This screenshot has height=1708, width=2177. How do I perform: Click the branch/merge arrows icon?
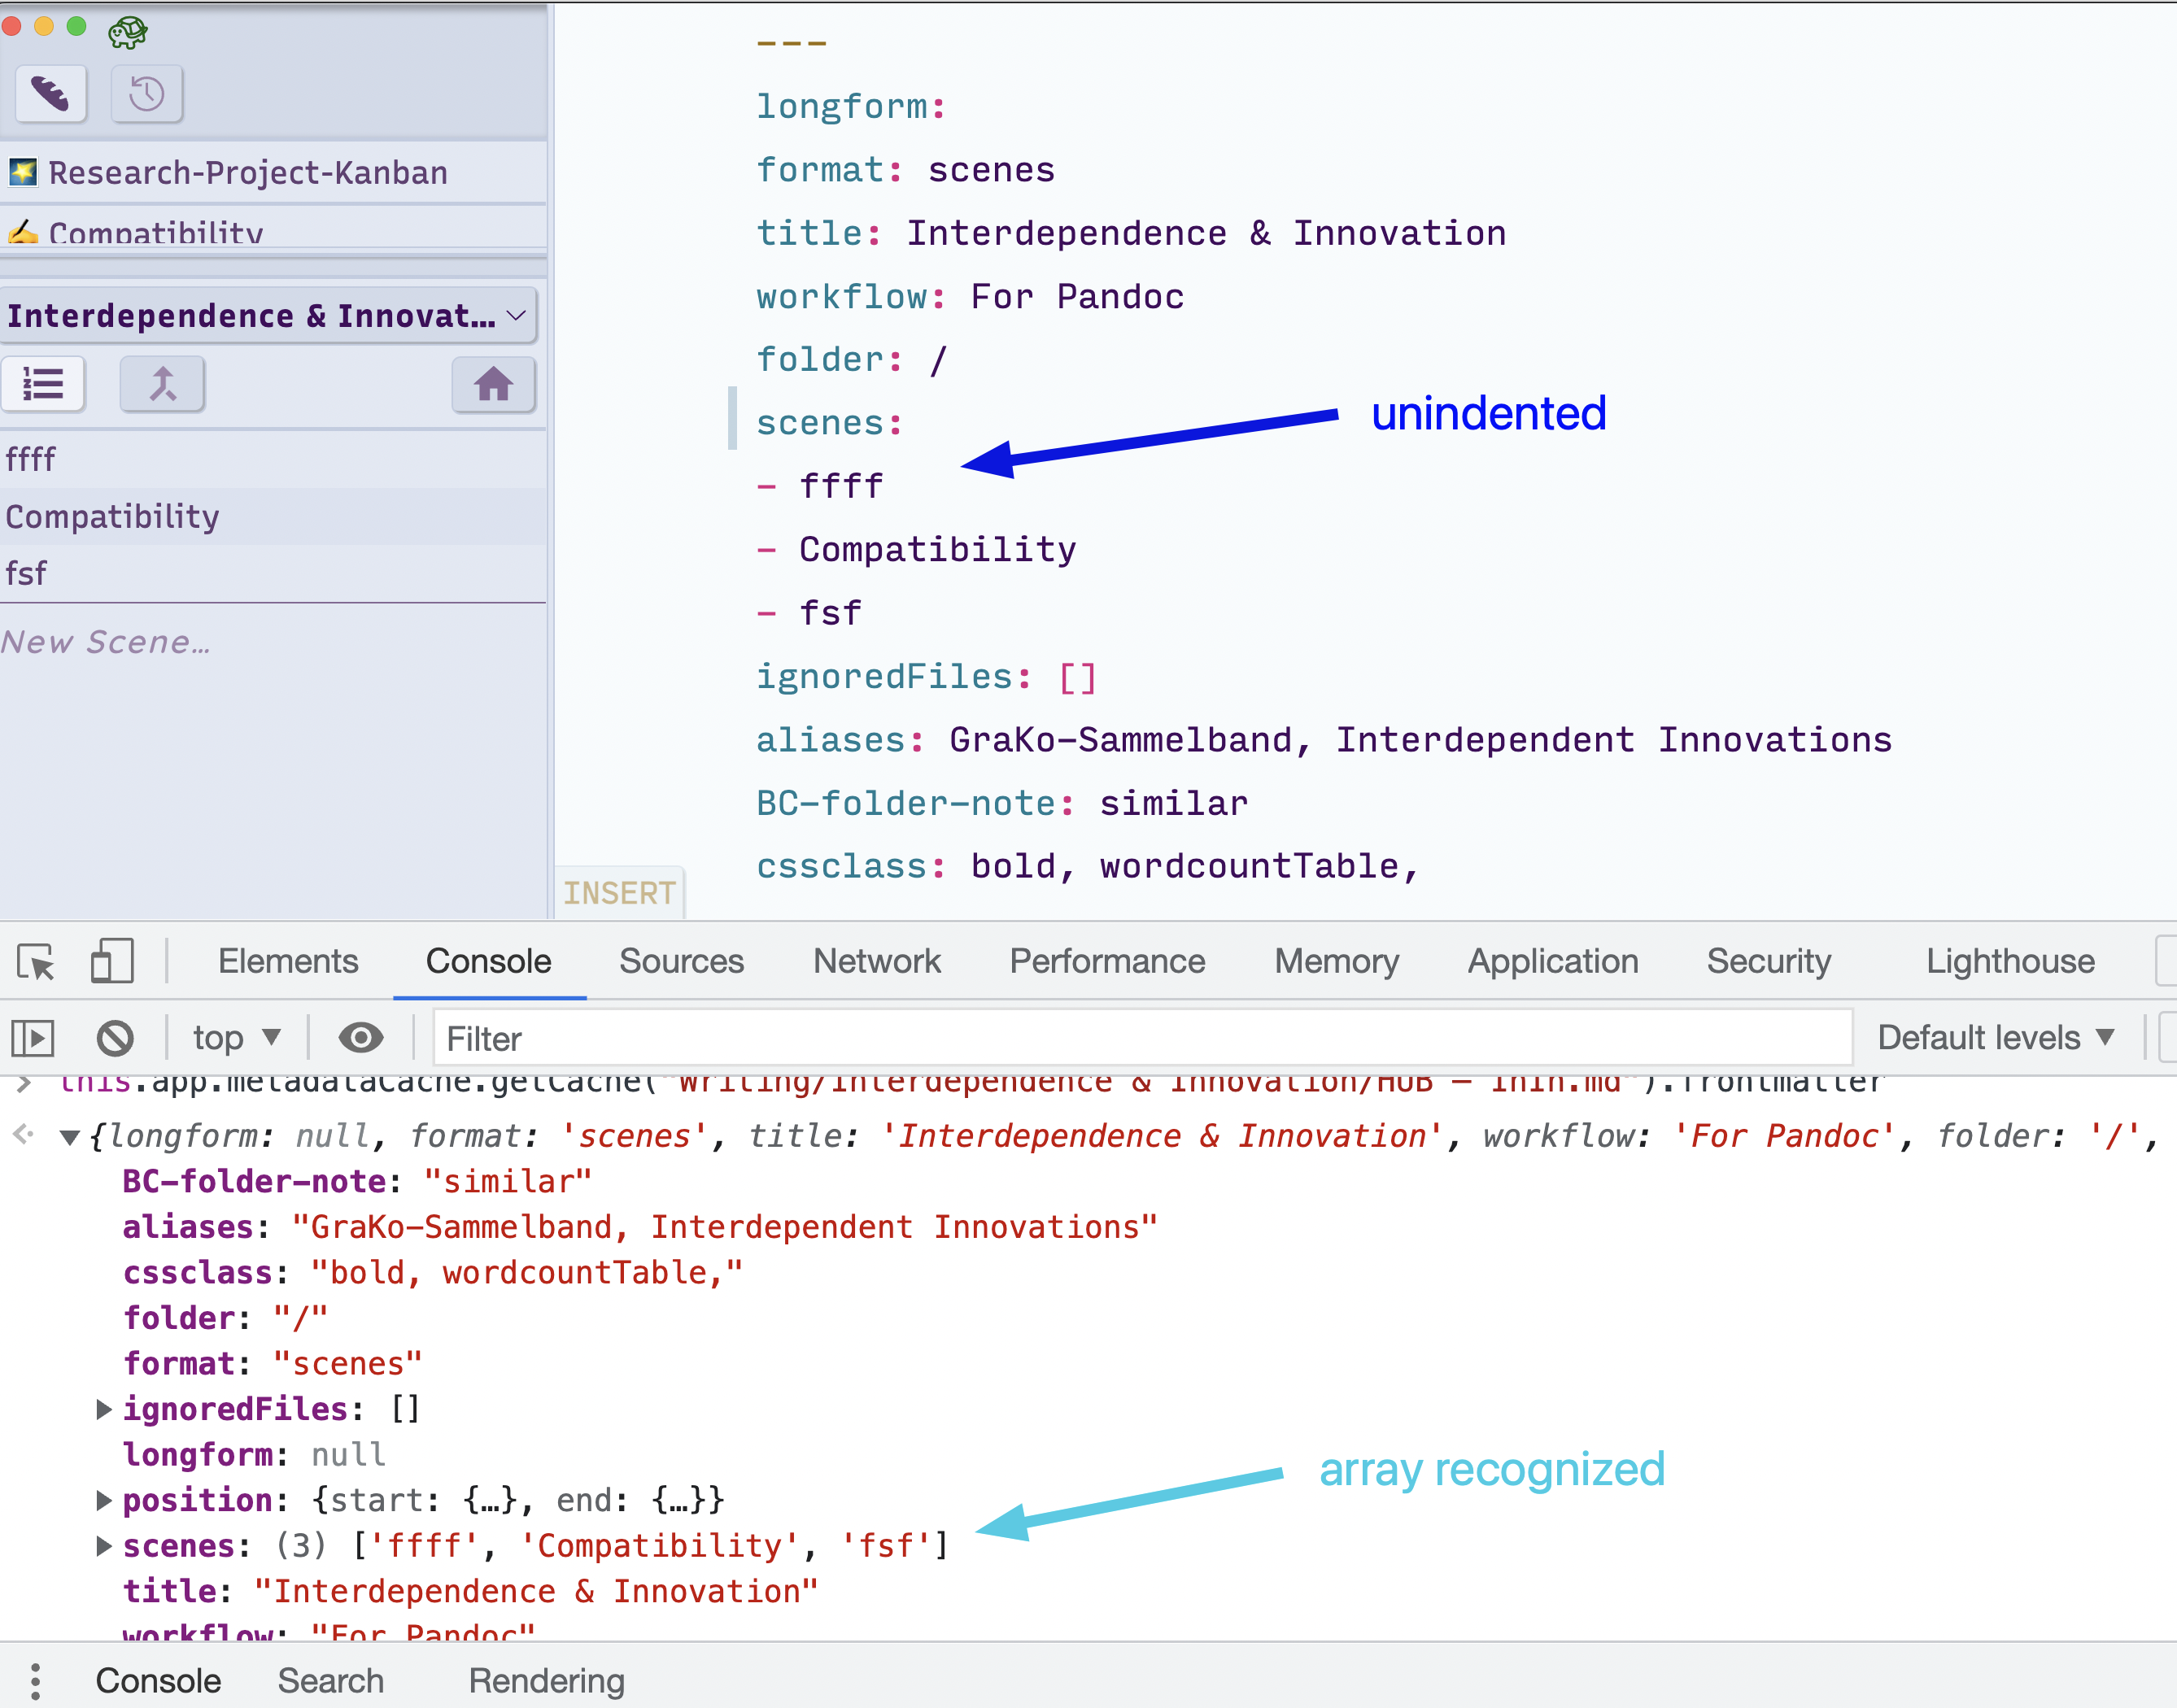[x=163, y=384]
